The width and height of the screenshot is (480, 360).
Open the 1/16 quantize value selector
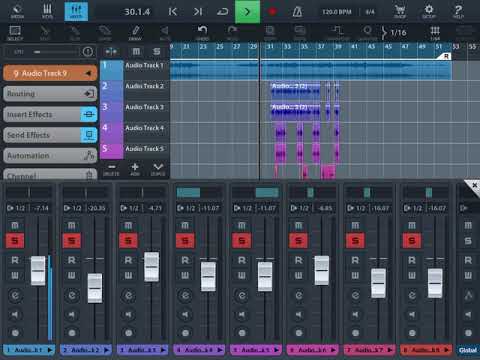pos(394,33)
